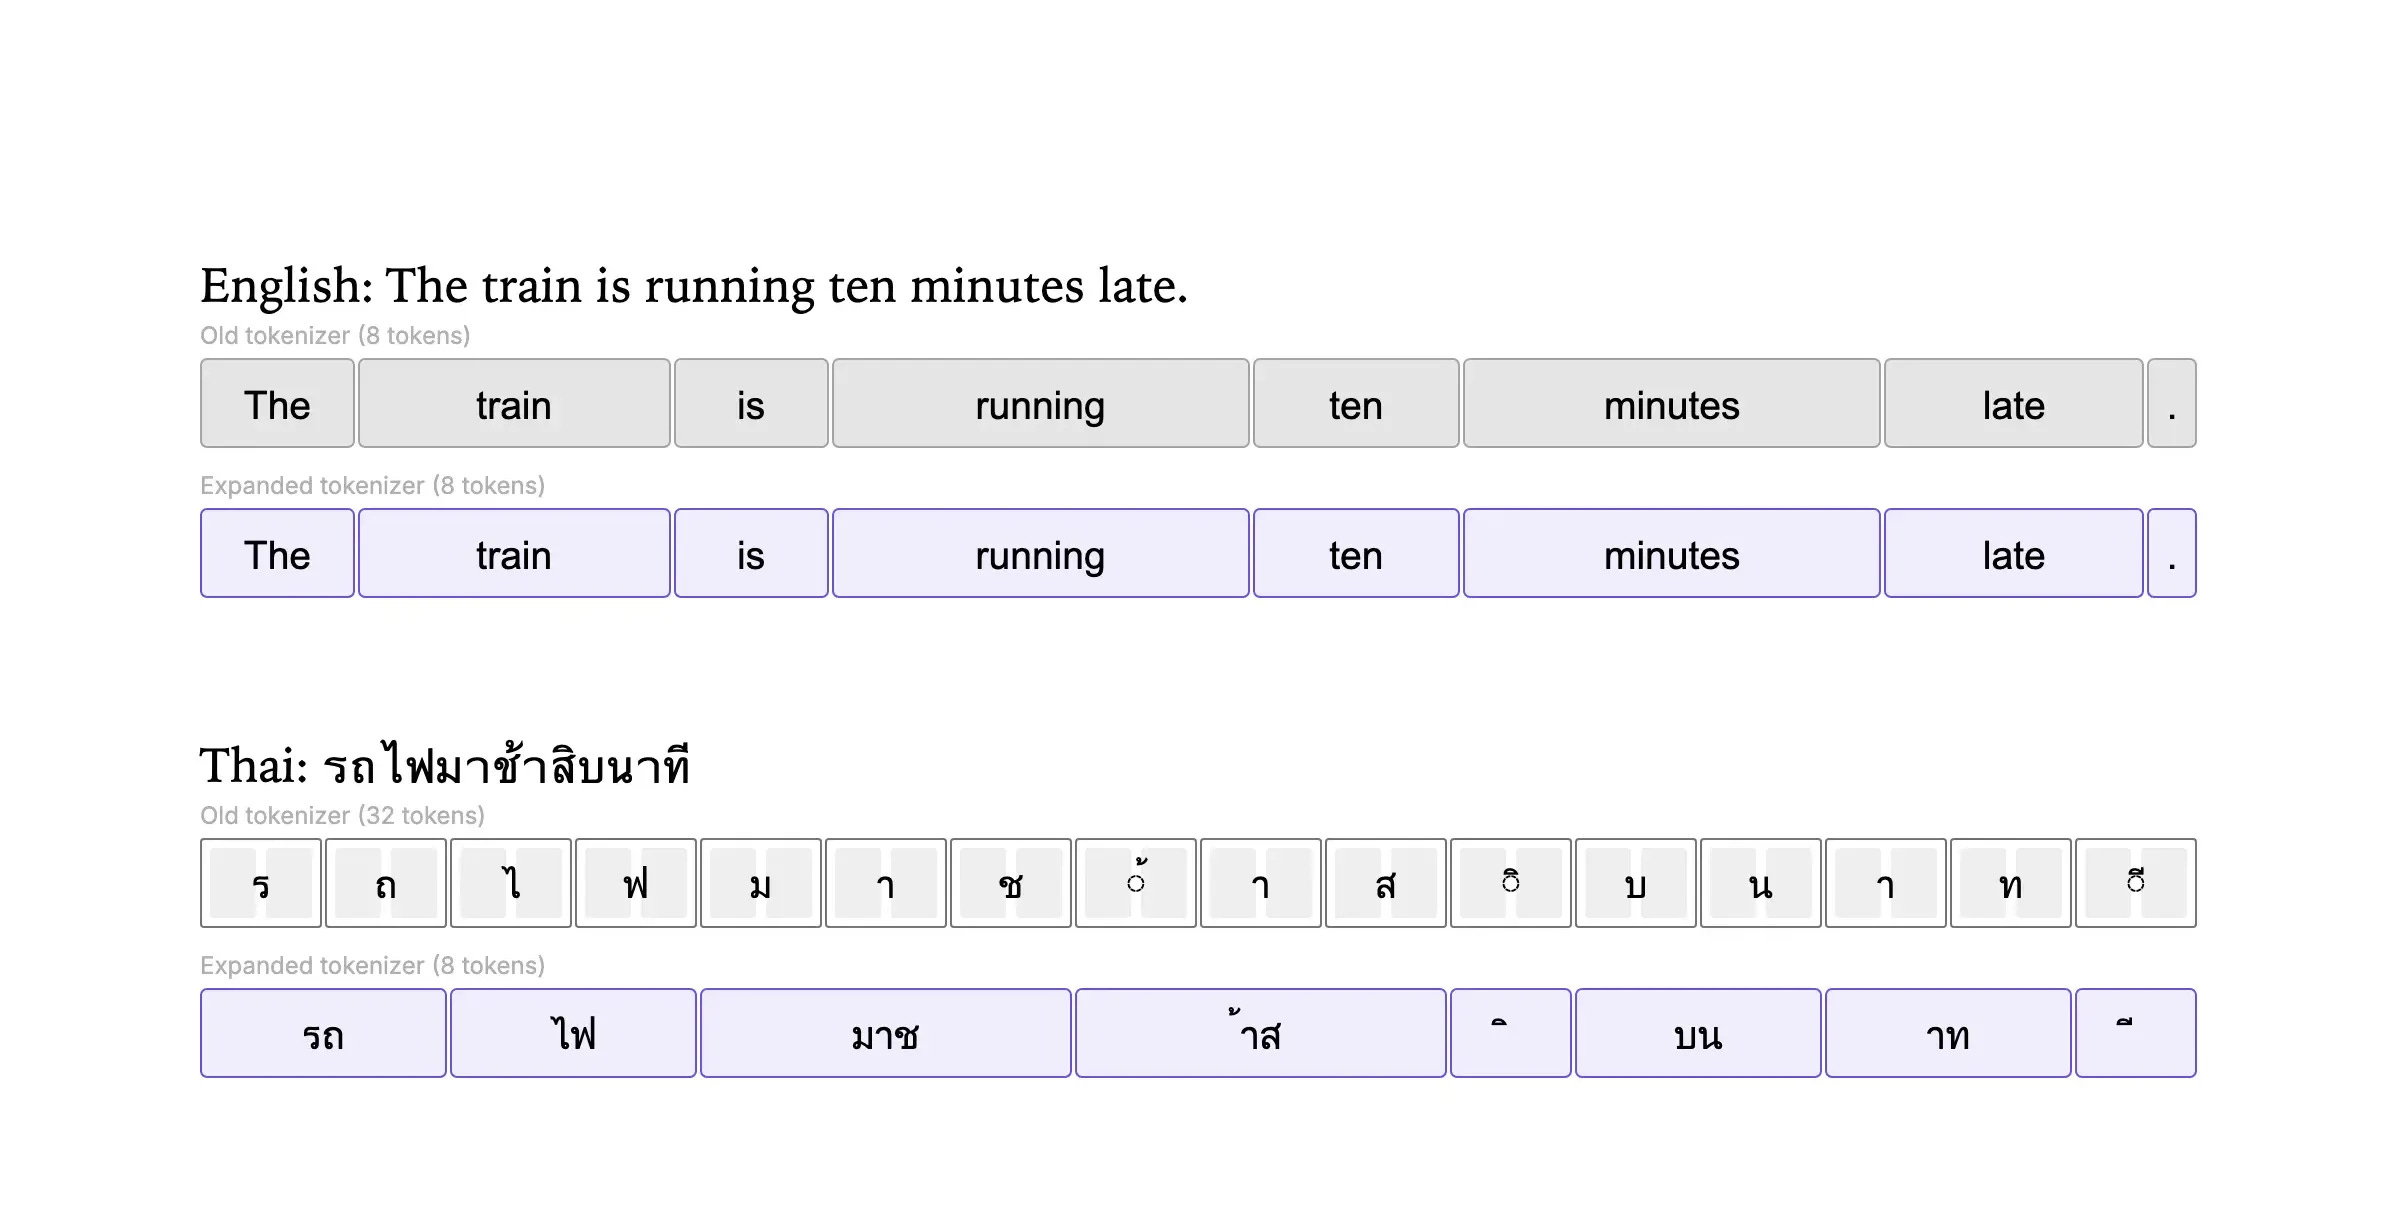Select the 'ส' token in old Thai row

(x=1386, y=883)
